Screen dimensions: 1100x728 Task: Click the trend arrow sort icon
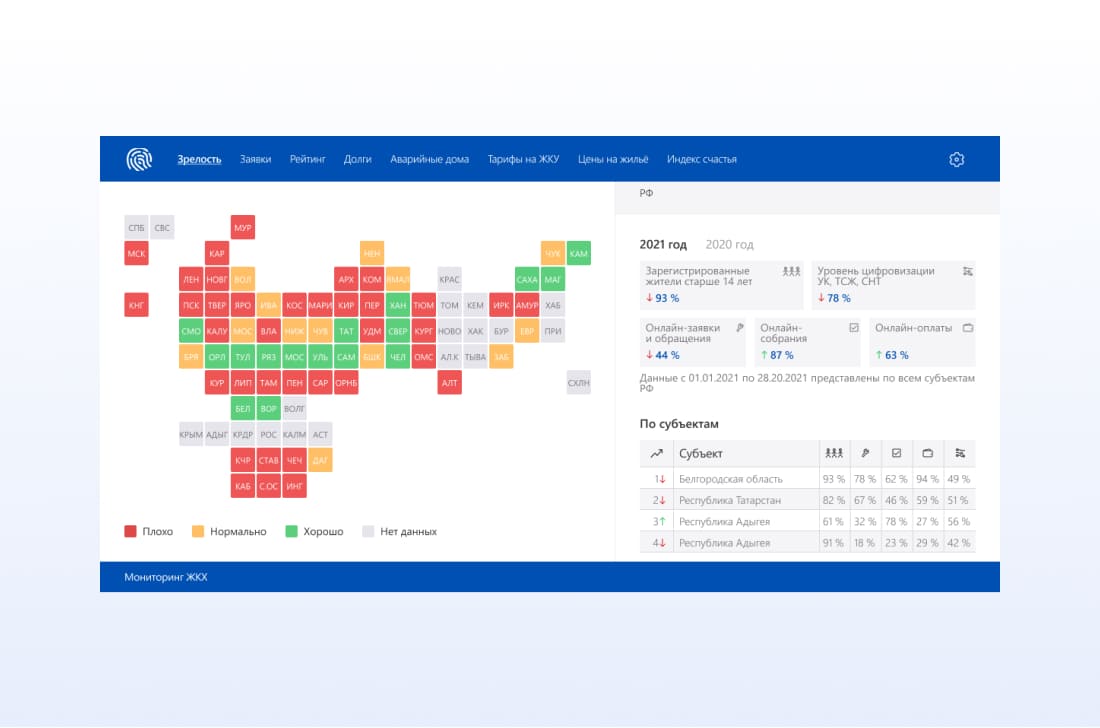point(656,453)
